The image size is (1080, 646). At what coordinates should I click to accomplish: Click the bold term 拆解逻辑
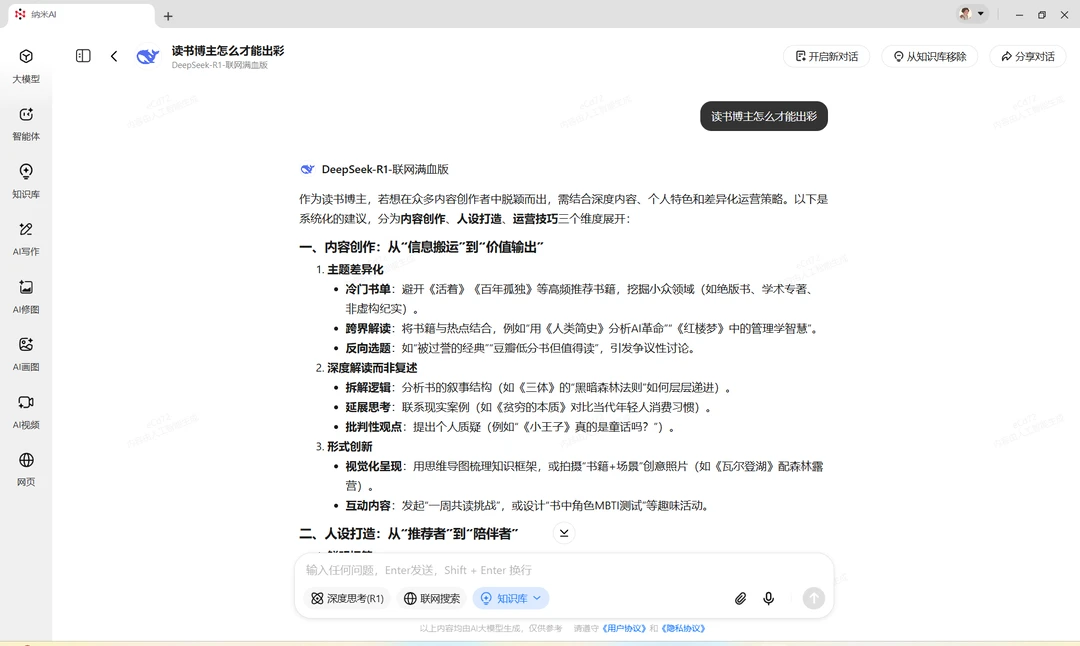tap(368, 388)
